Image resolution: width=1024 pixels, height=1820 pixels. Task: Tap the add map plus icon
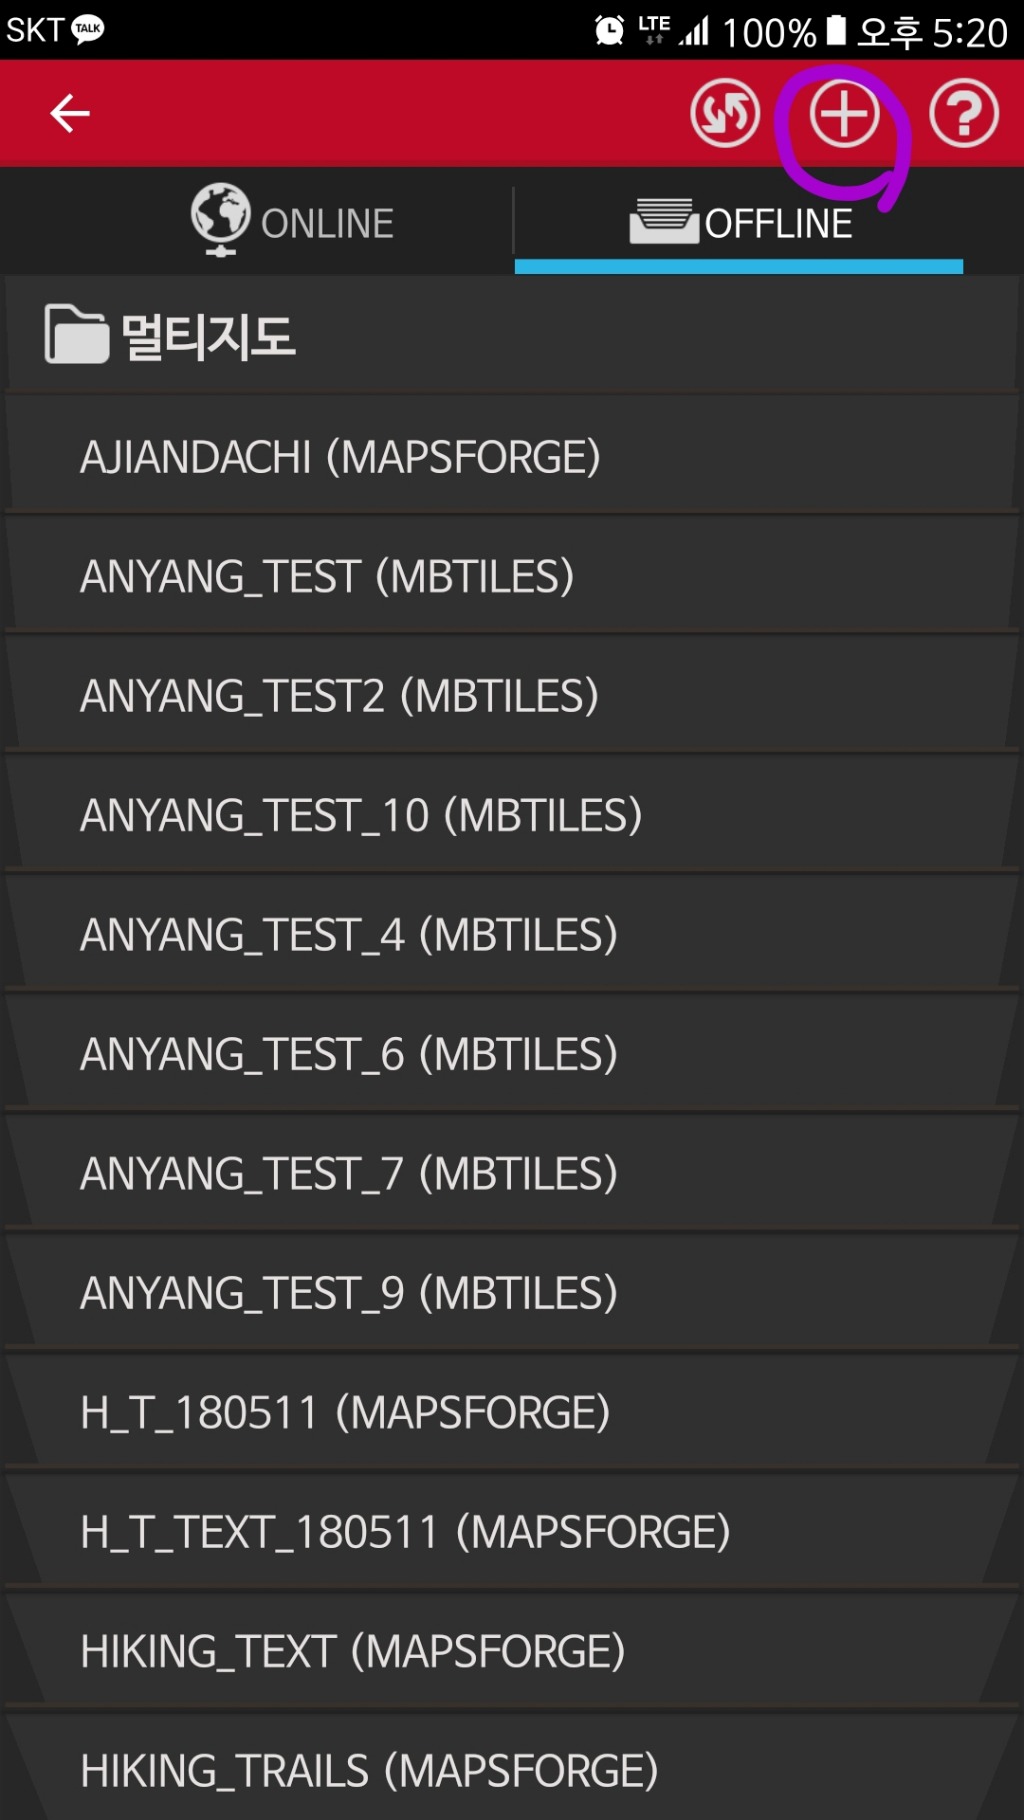click(x=844, y=113)
